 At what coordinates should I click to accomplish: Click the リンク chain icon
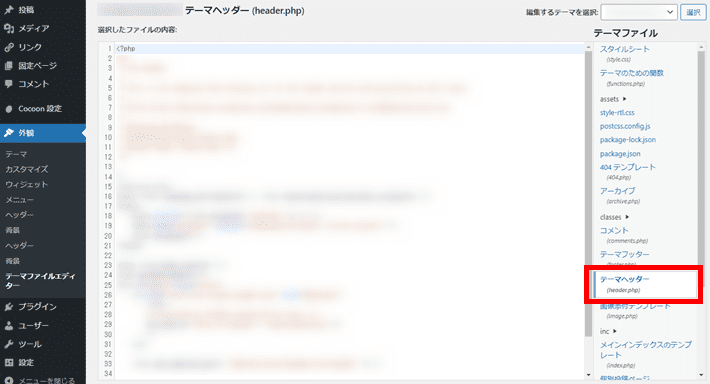click(x=9, y=47)
